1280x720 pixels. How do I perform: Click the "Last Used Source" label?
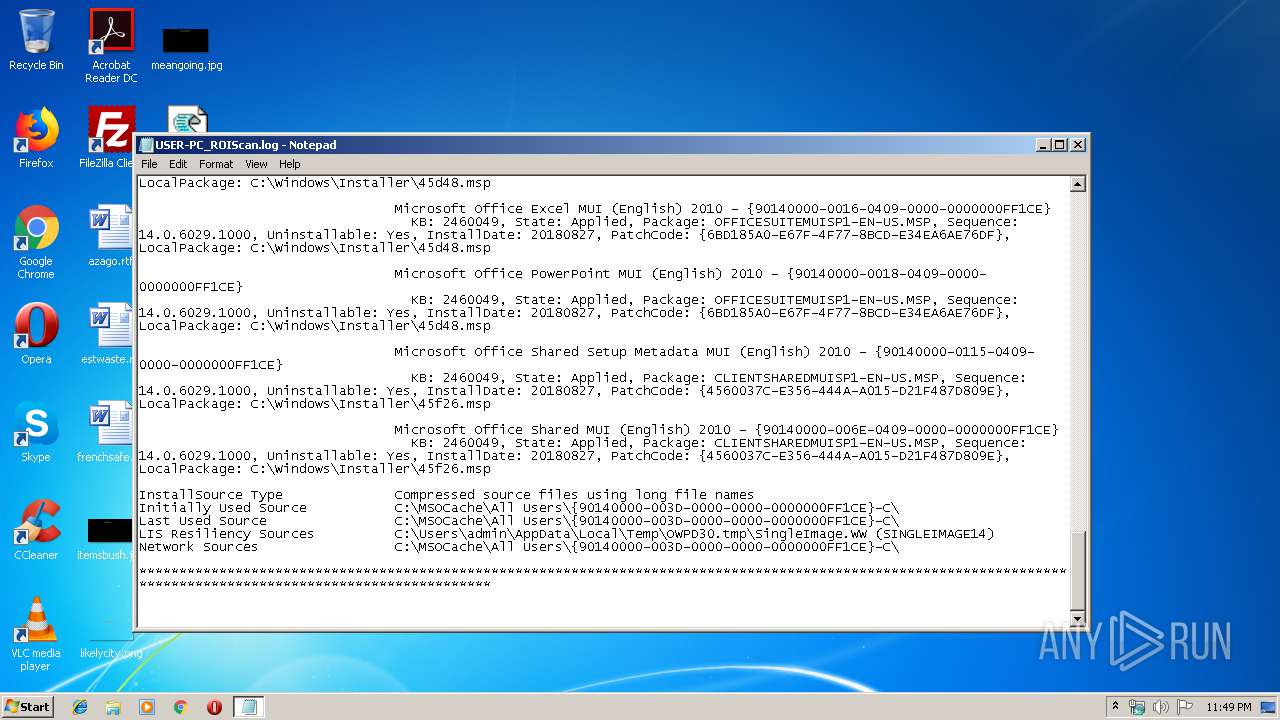(203, 521)
